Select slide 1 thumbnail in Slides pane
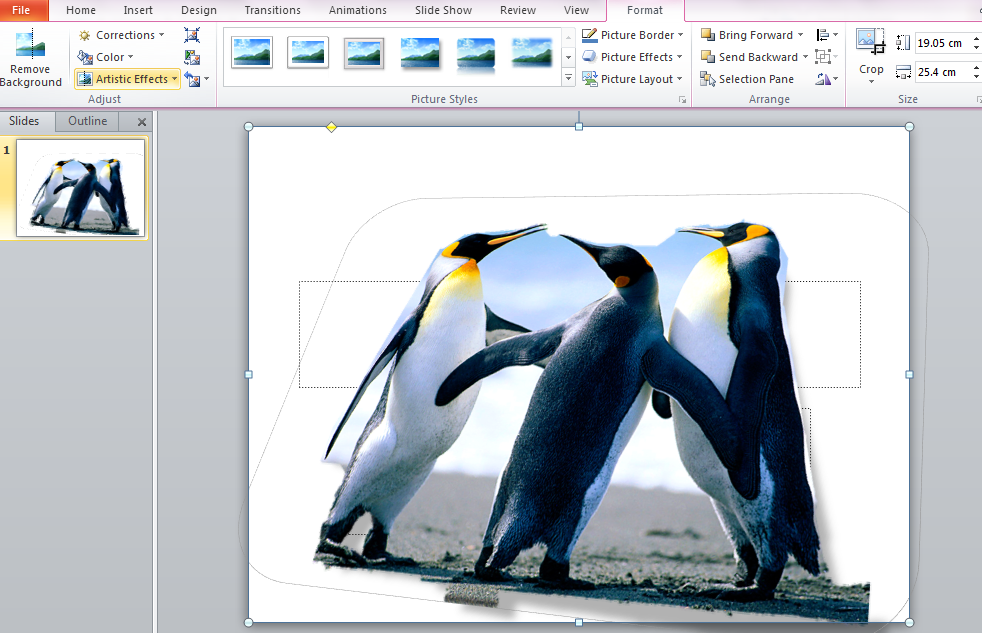 (x=81, y=188)
